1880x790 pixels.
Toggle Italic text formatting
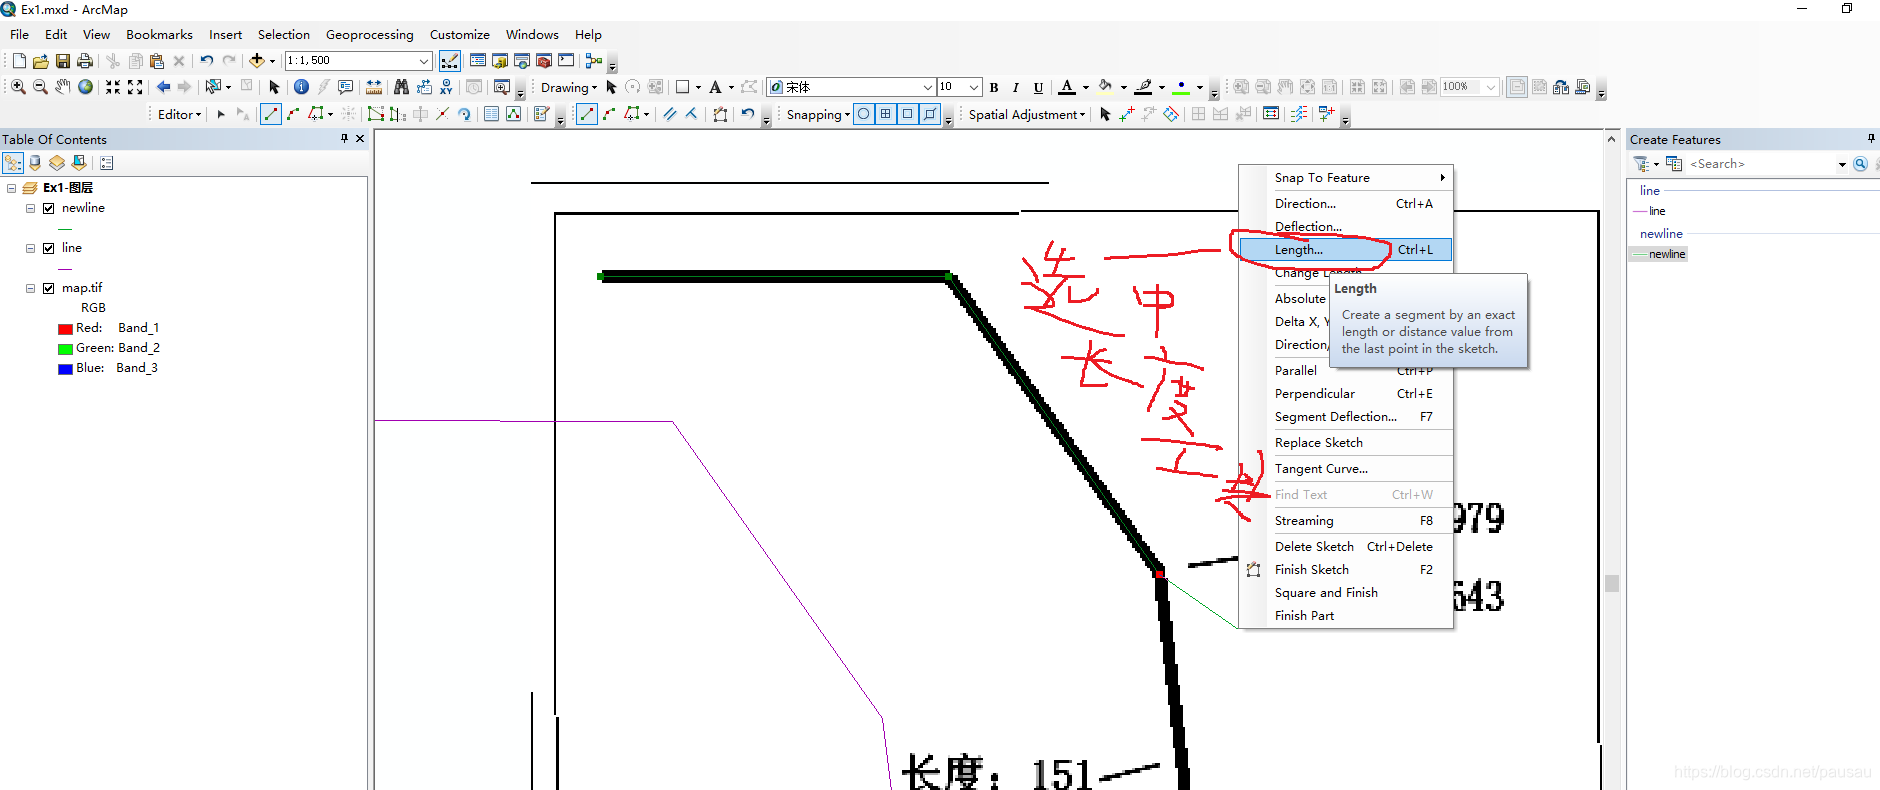tap(1016, 87)
